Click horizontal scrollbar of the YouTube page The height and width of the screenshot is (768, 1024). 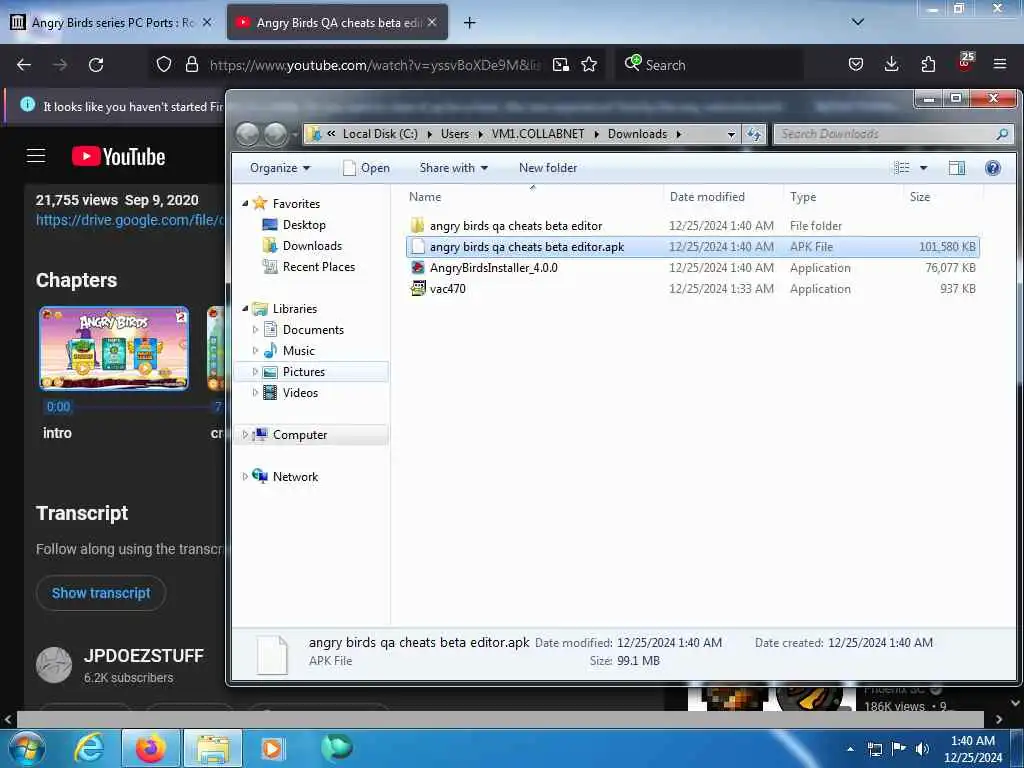(x=500, y=719)
